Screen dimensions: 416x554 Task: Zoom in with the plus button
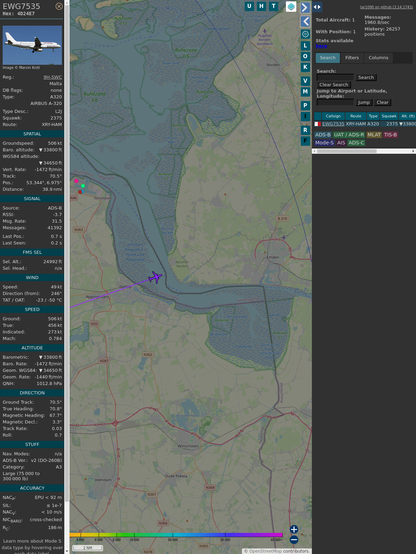pyautogui.click(x=294, y=529)
